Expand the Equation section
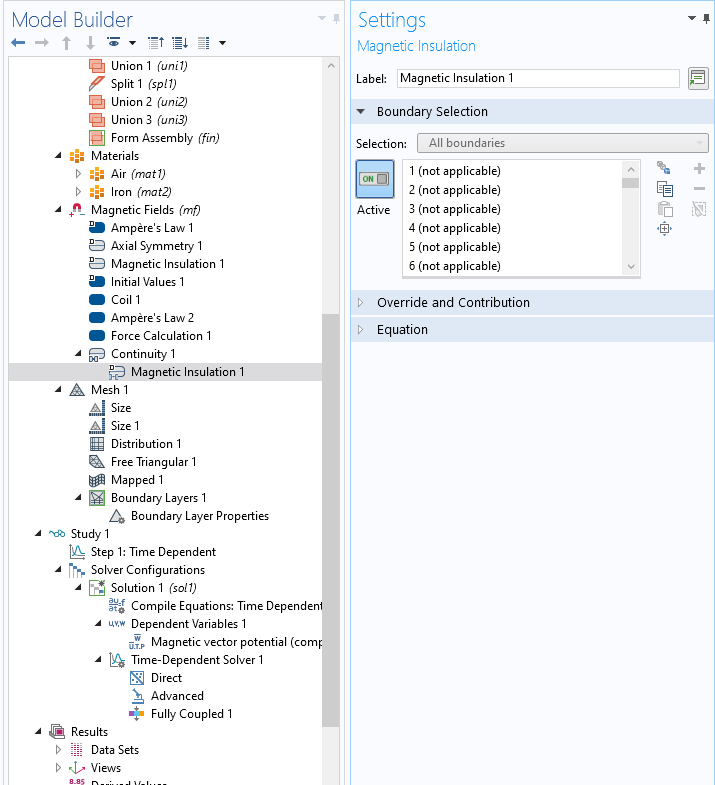Viewport: 715px width, 785px height. [402, 330]
